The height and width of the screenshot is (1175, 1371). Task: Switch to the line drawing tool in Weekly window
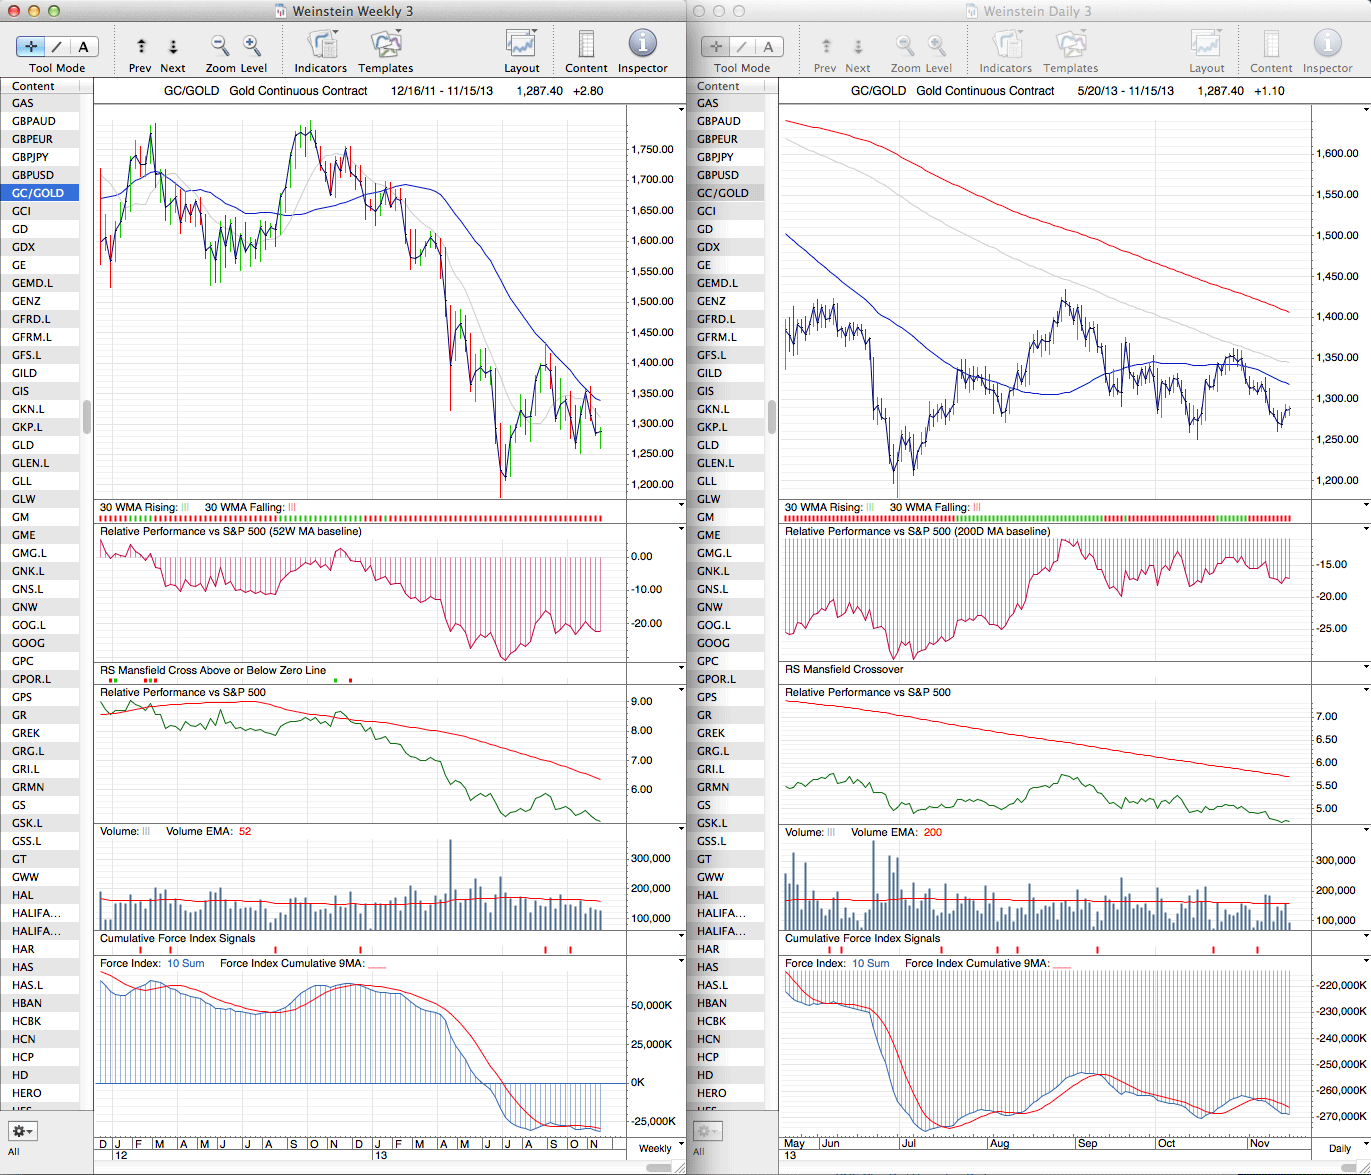click(x=57, y=46)
